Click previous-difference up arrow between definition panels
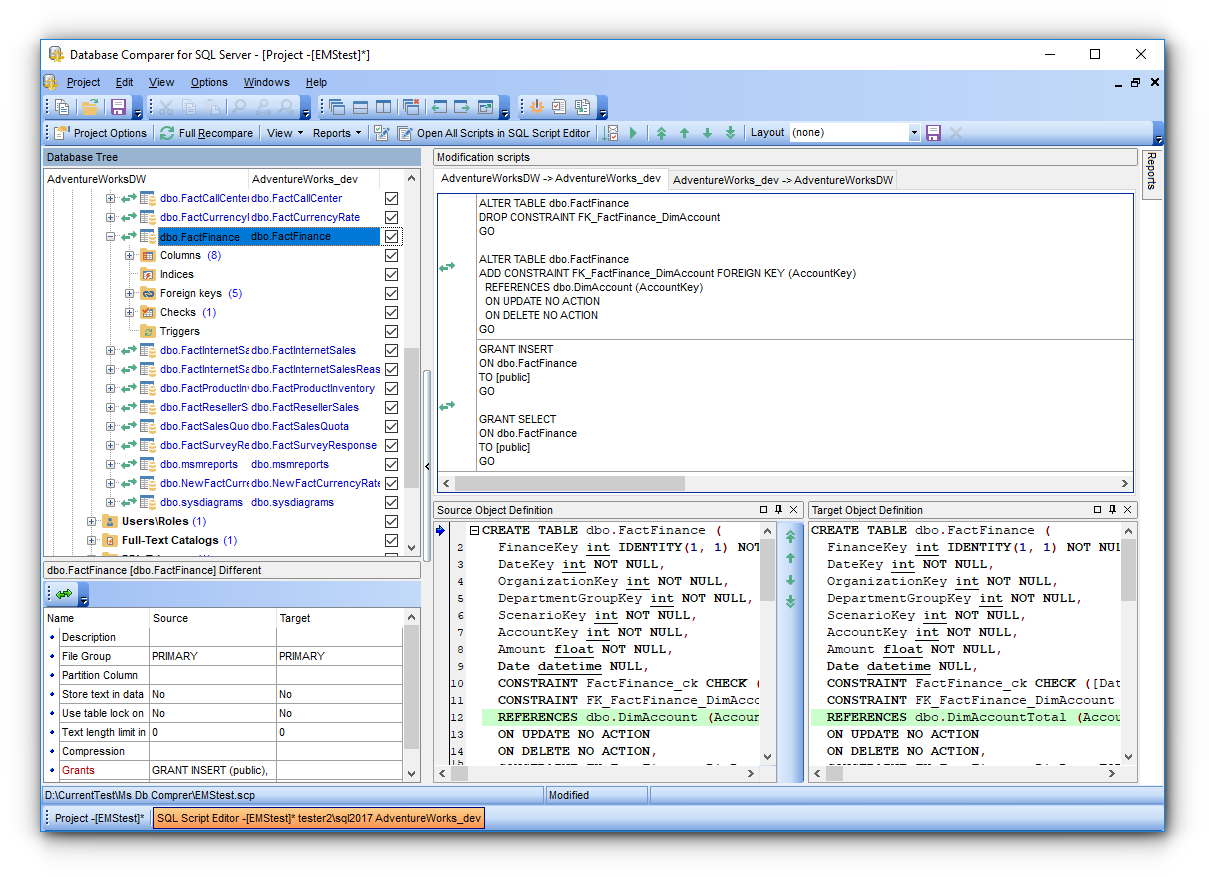This screenshot has height=877, width=1209. (x=790, y=559)
